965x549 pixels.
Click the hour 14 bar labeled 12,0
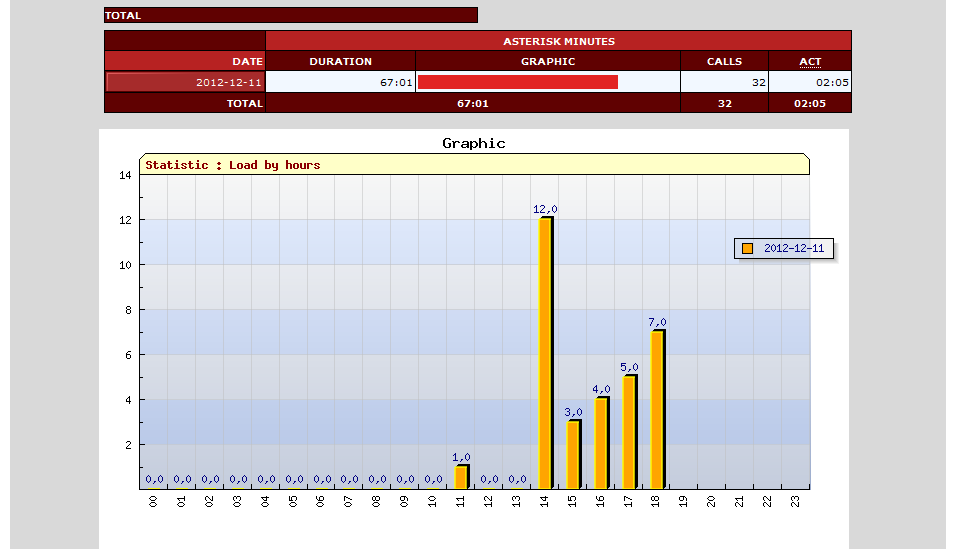(546, 353)
